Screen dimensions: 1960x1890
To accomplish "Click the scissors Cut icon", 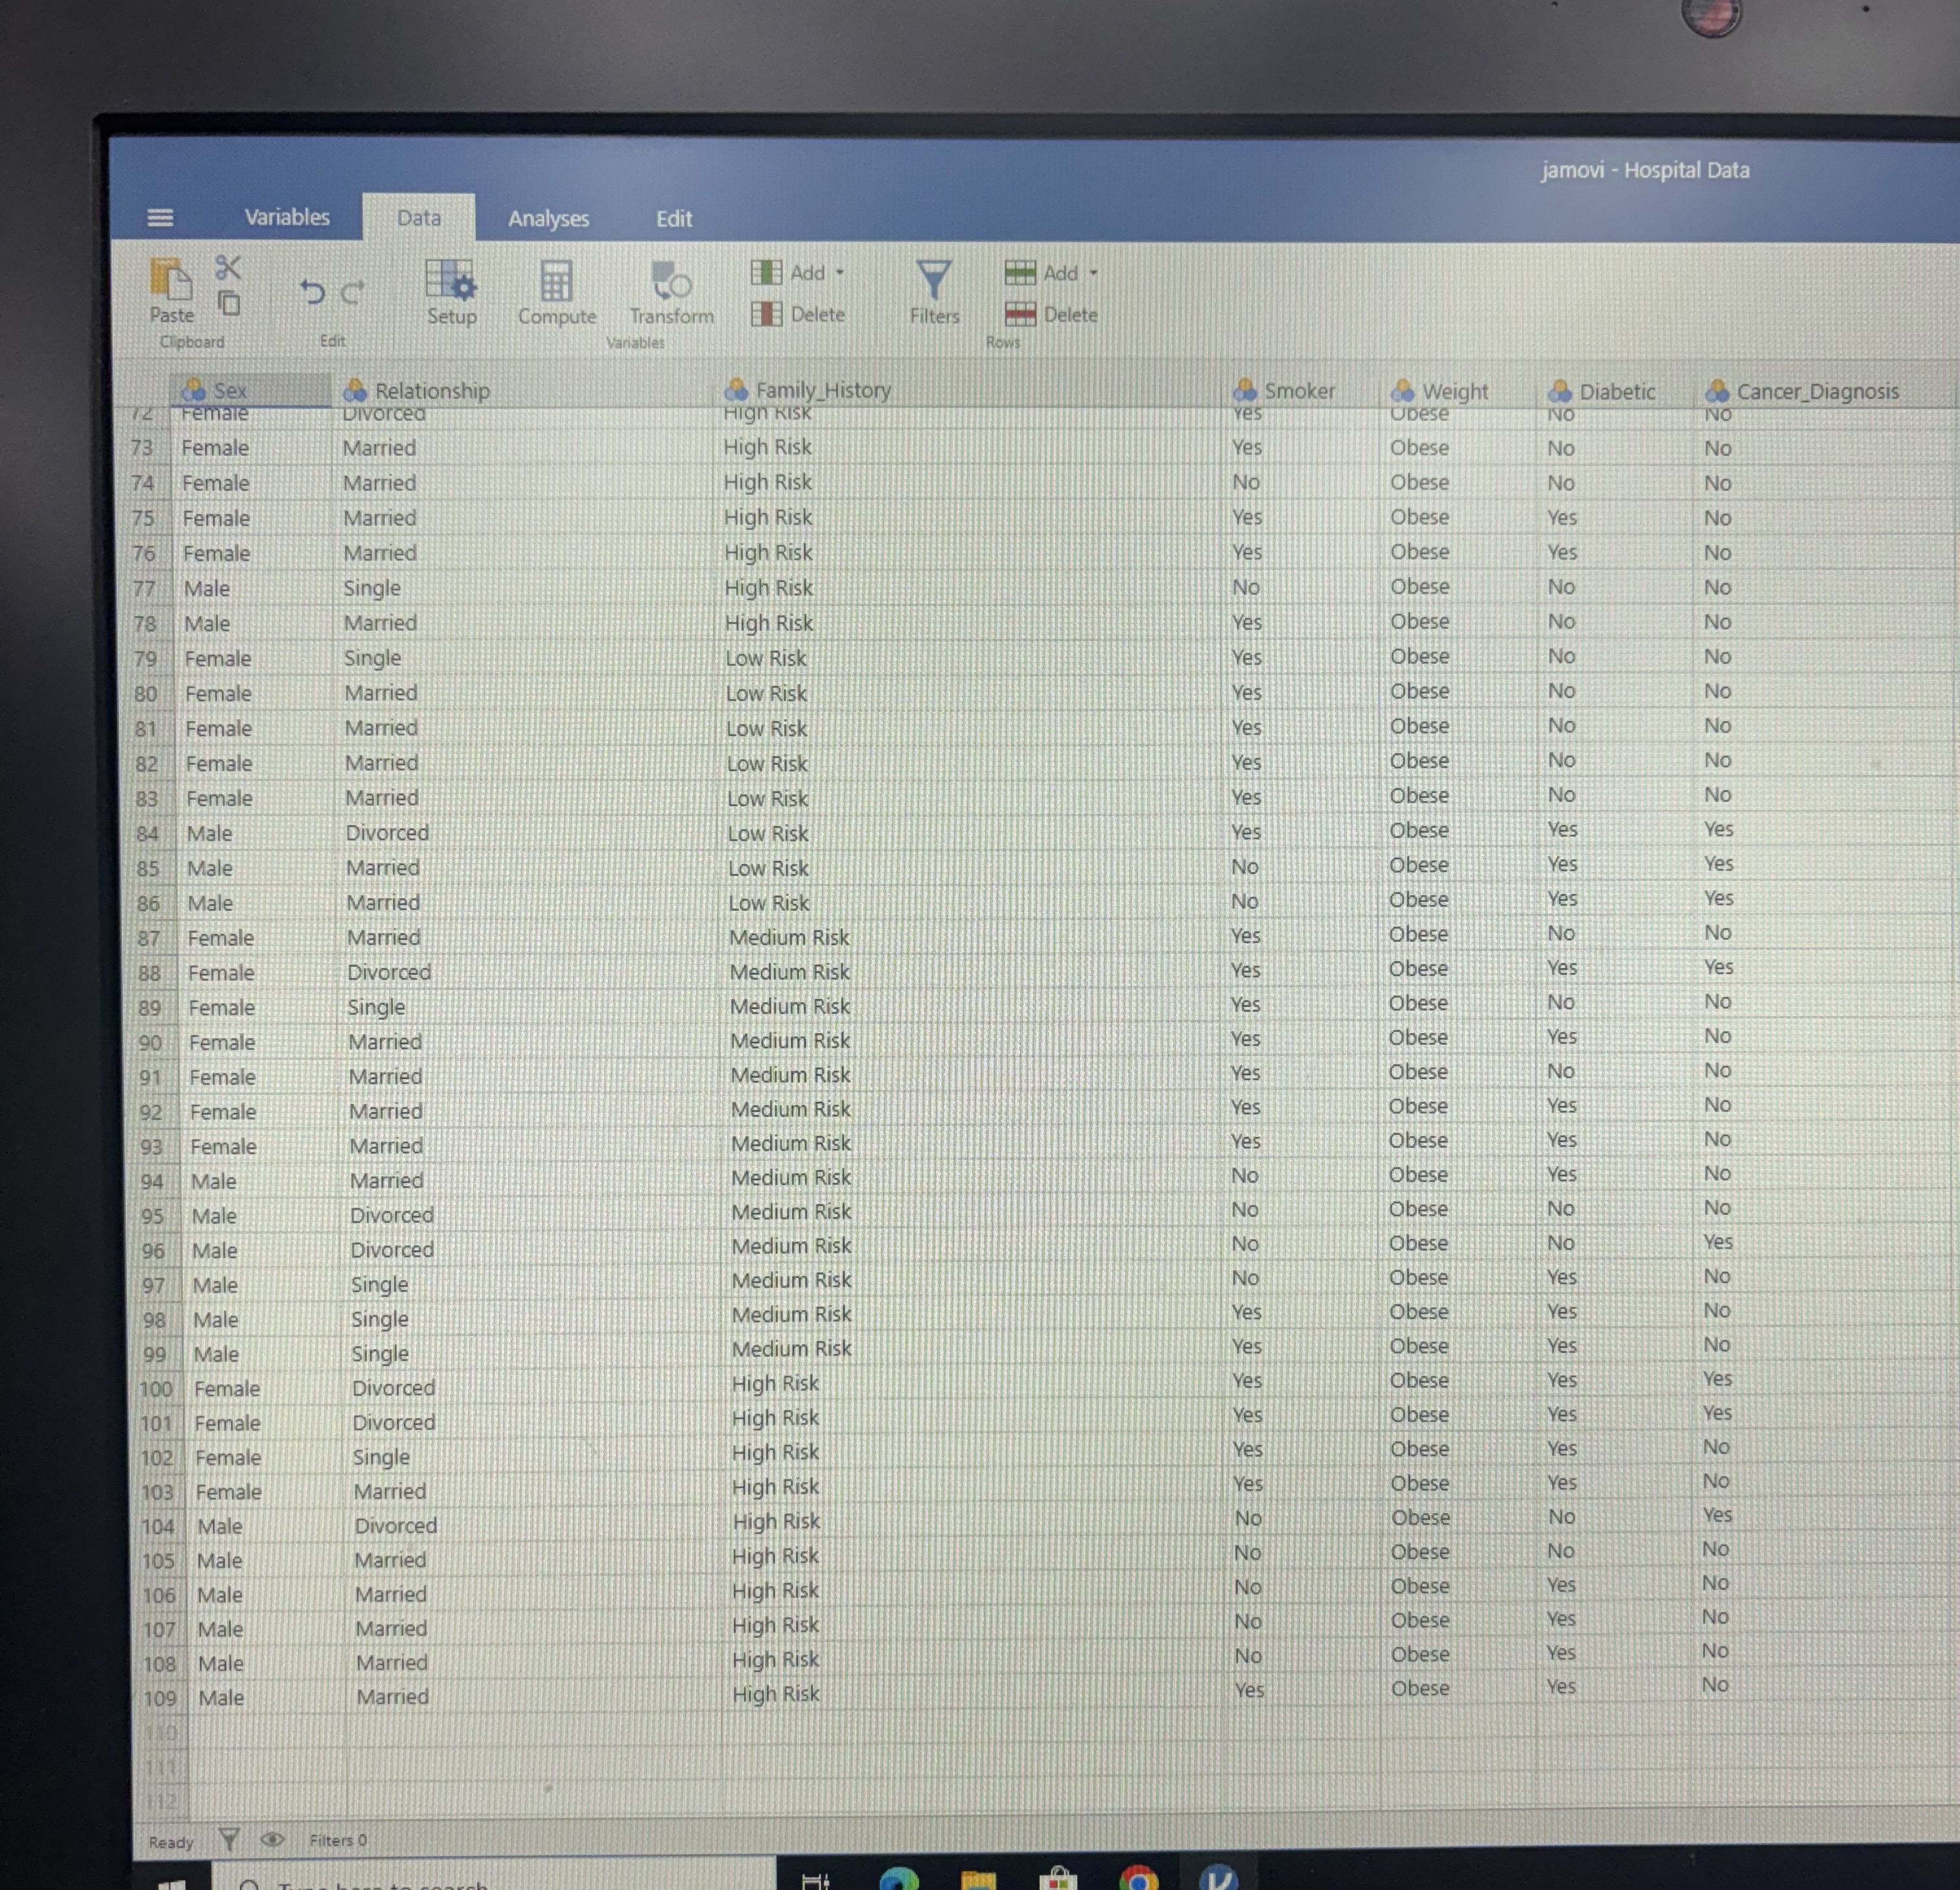I will pyautogui.click(x=228, y=267).
